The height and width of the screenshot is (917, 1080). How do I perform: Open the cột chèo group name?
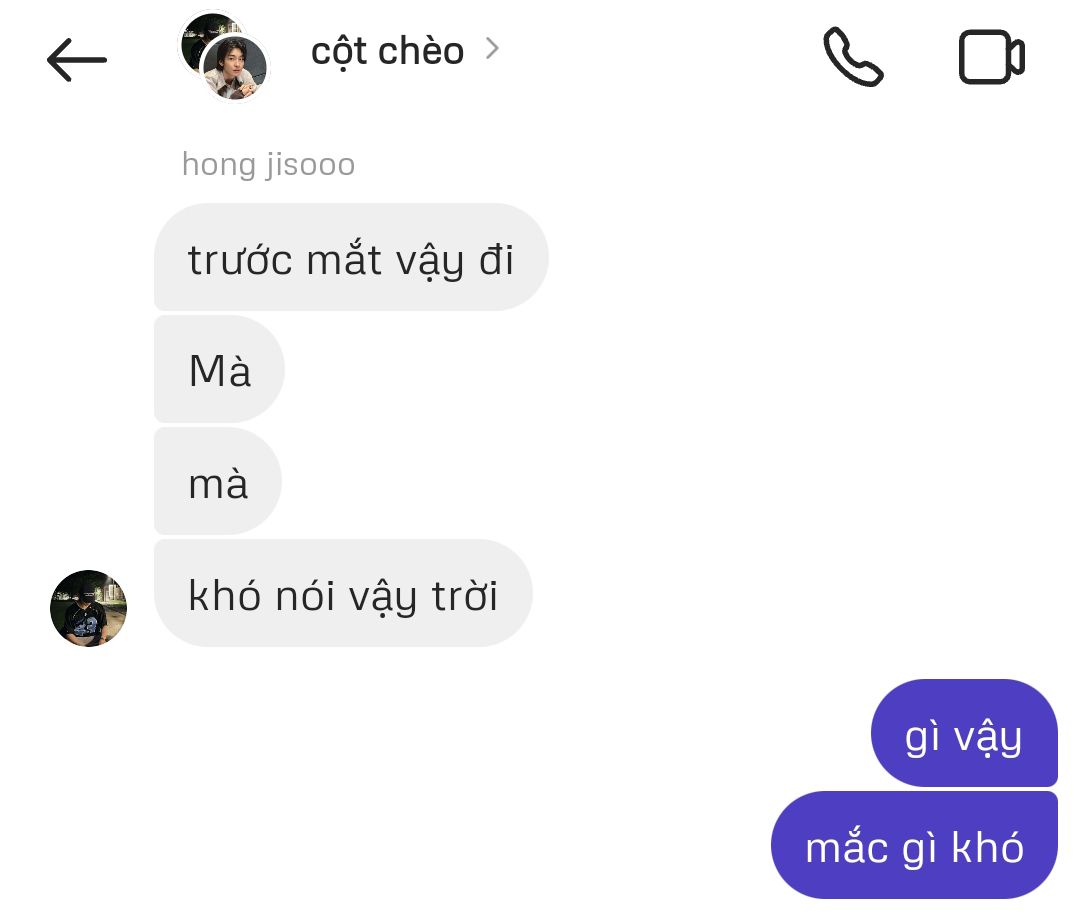pos(388,52)
